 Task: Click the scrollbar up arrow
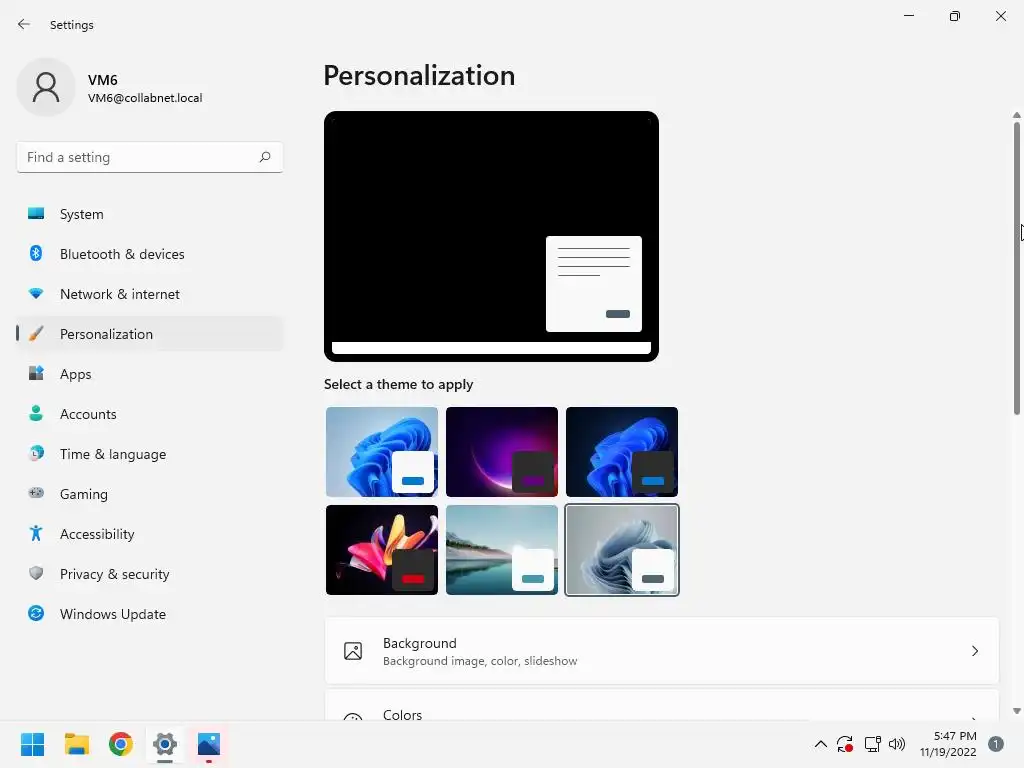[x=1016, y=115]
